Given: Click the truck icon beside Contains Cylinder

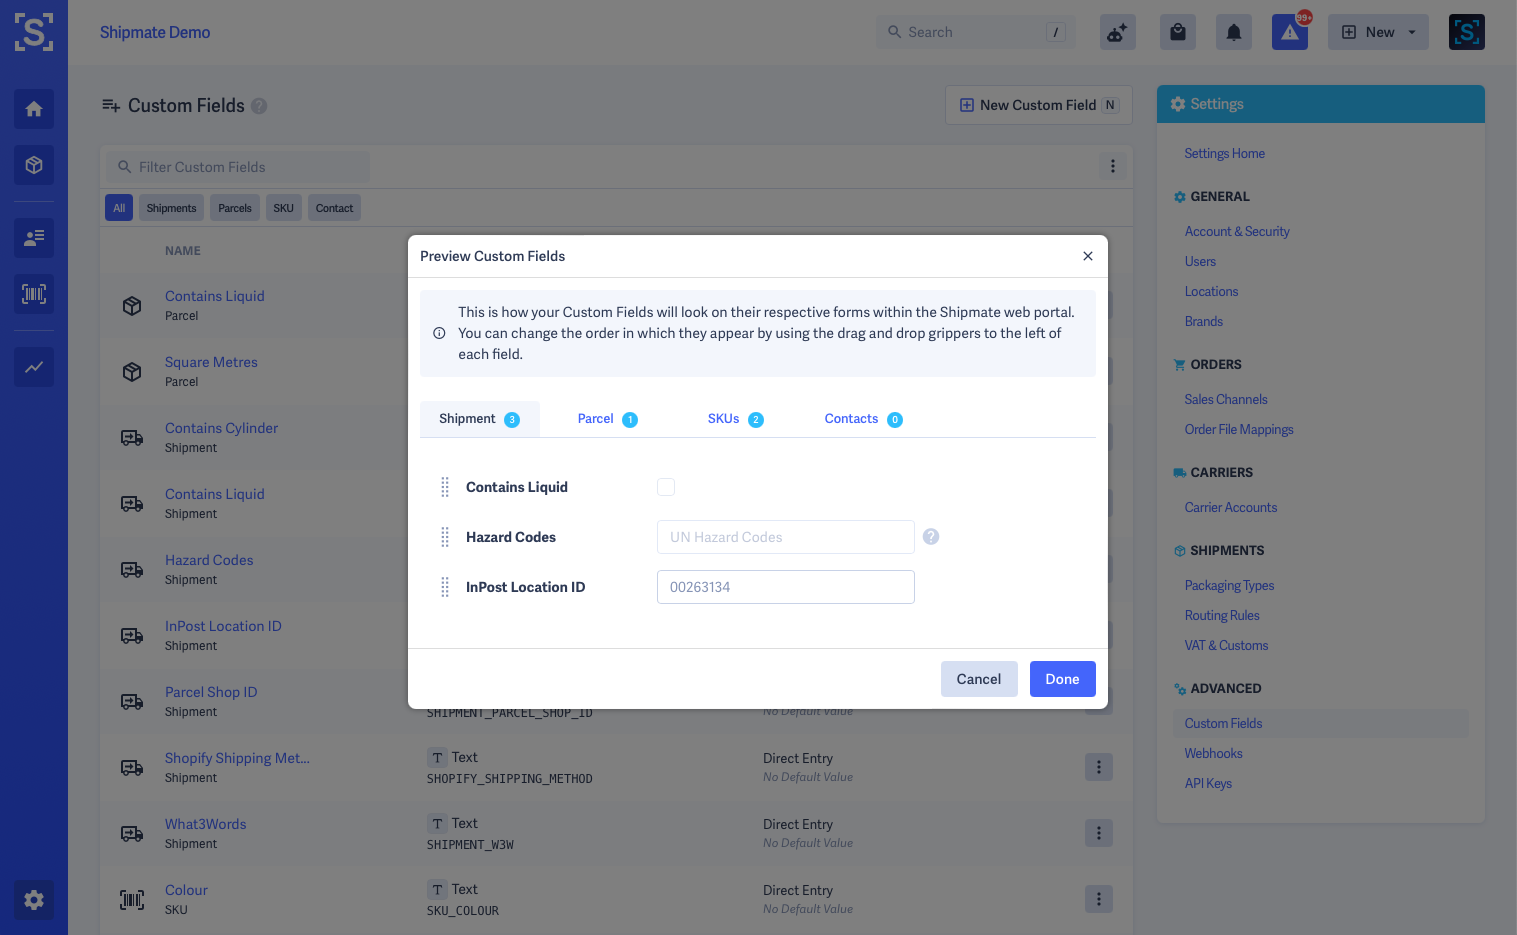Looking at the screenshot, I should 132,438.
